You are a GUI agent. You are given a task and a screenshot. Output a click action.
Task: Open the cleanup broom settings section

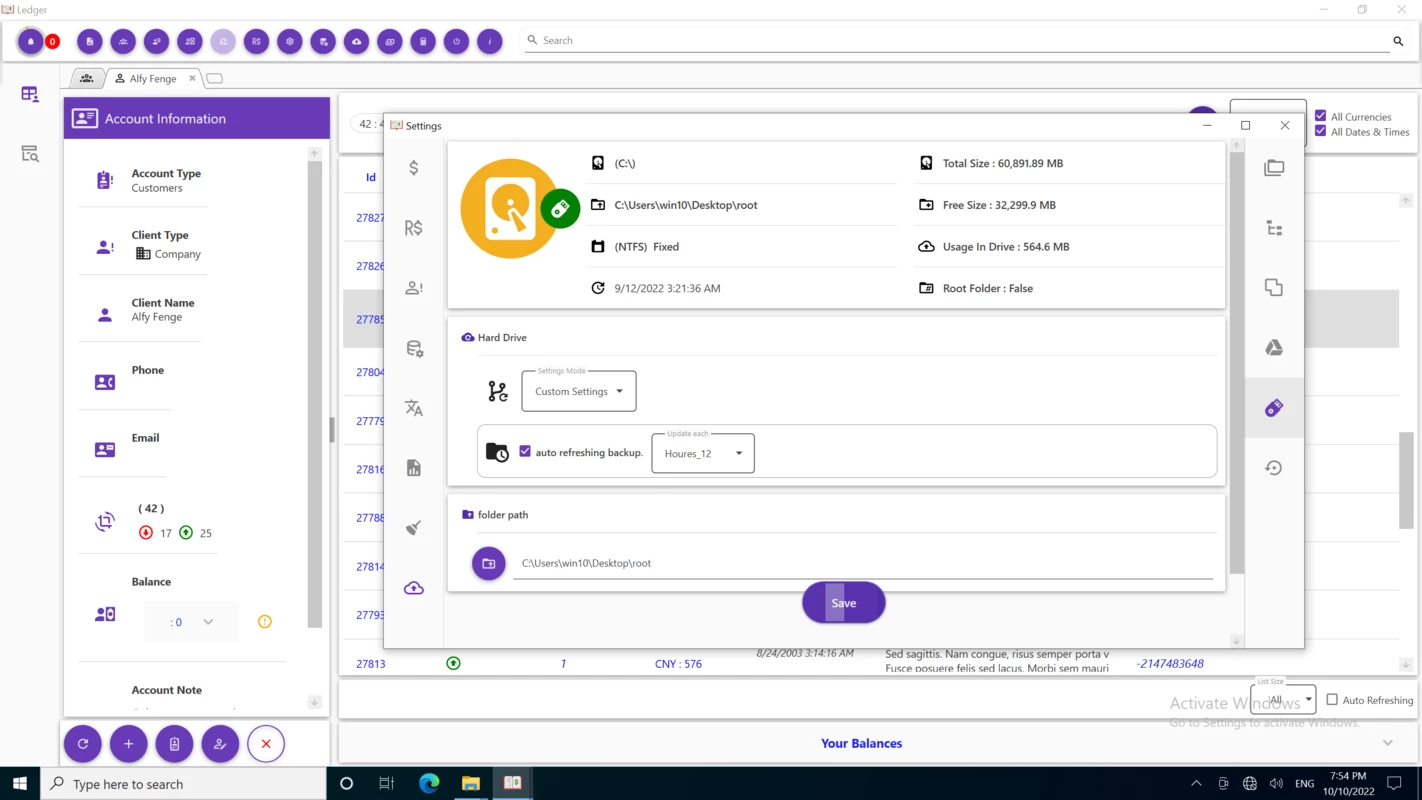point(414,528)
